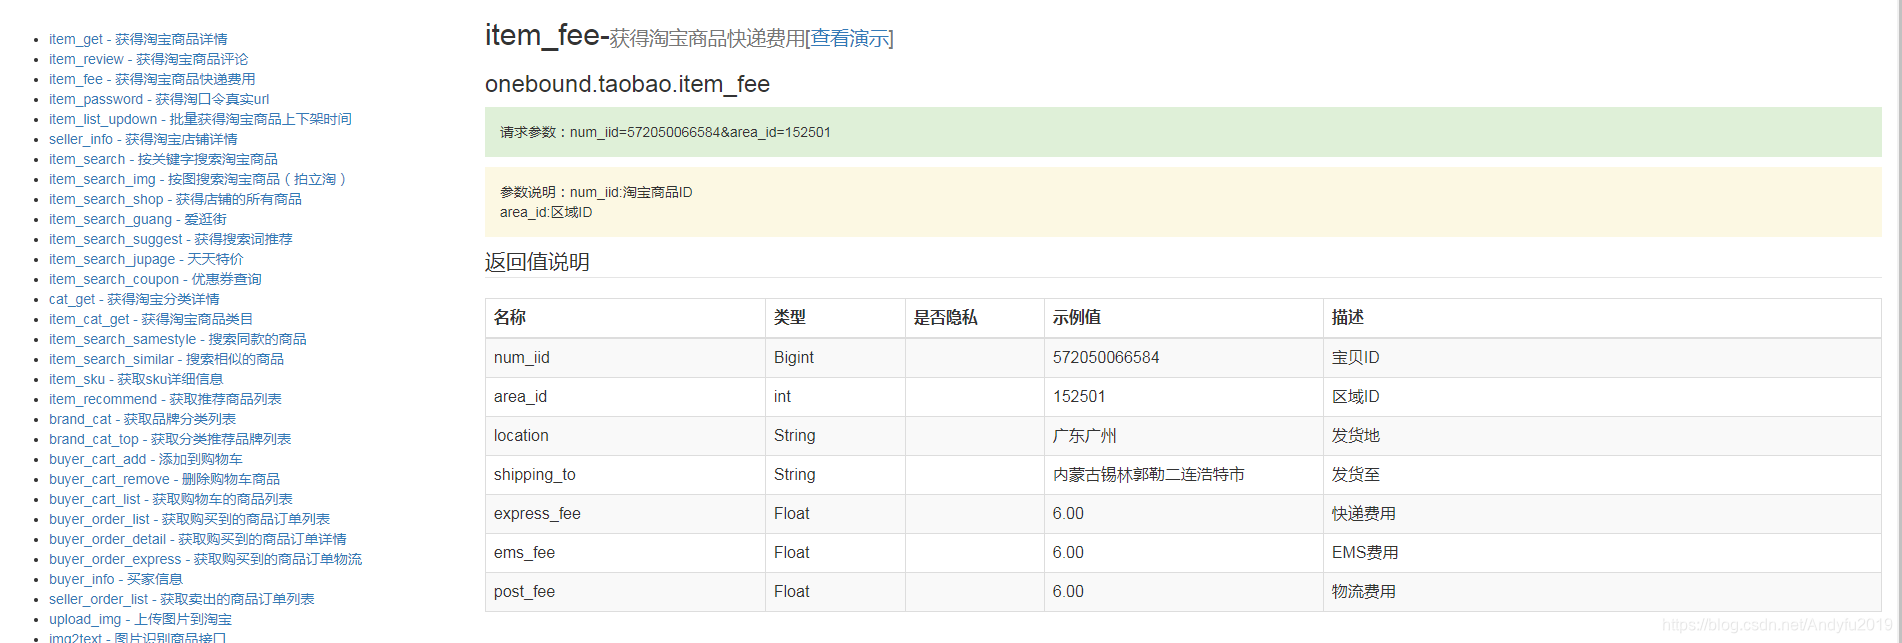Open the item_recommend link
This screenshot has height=643, width=1902.
tap(165, 399)
